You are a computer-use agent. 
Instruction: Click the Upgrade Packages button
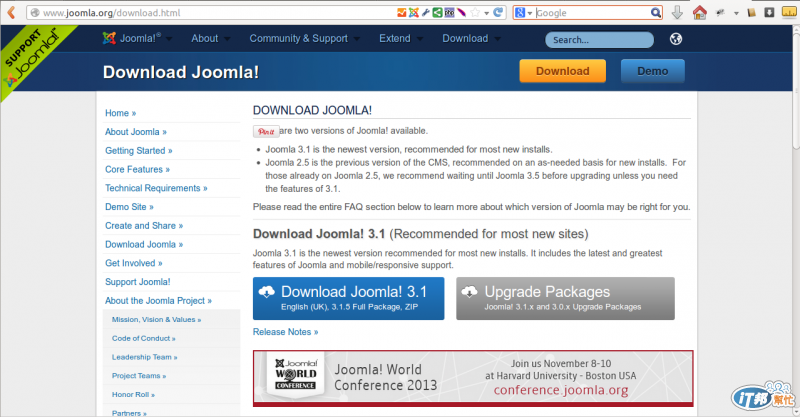click(565, 299)
